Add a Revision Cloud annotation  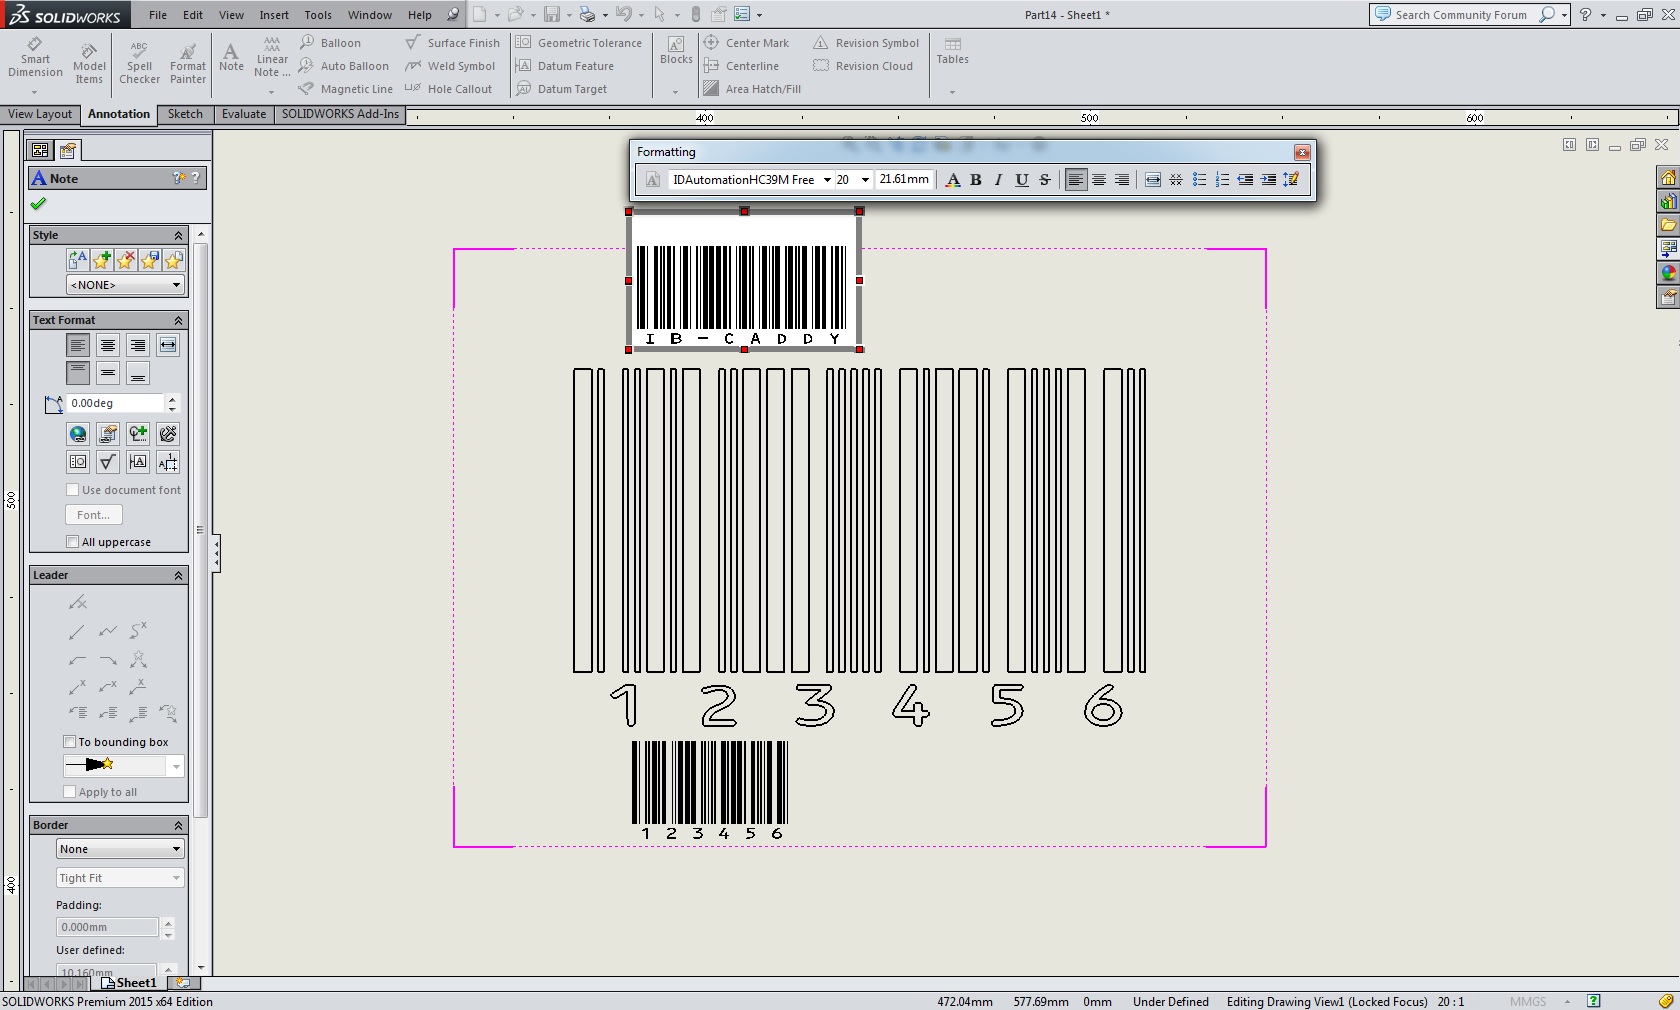tap(864, 66)
